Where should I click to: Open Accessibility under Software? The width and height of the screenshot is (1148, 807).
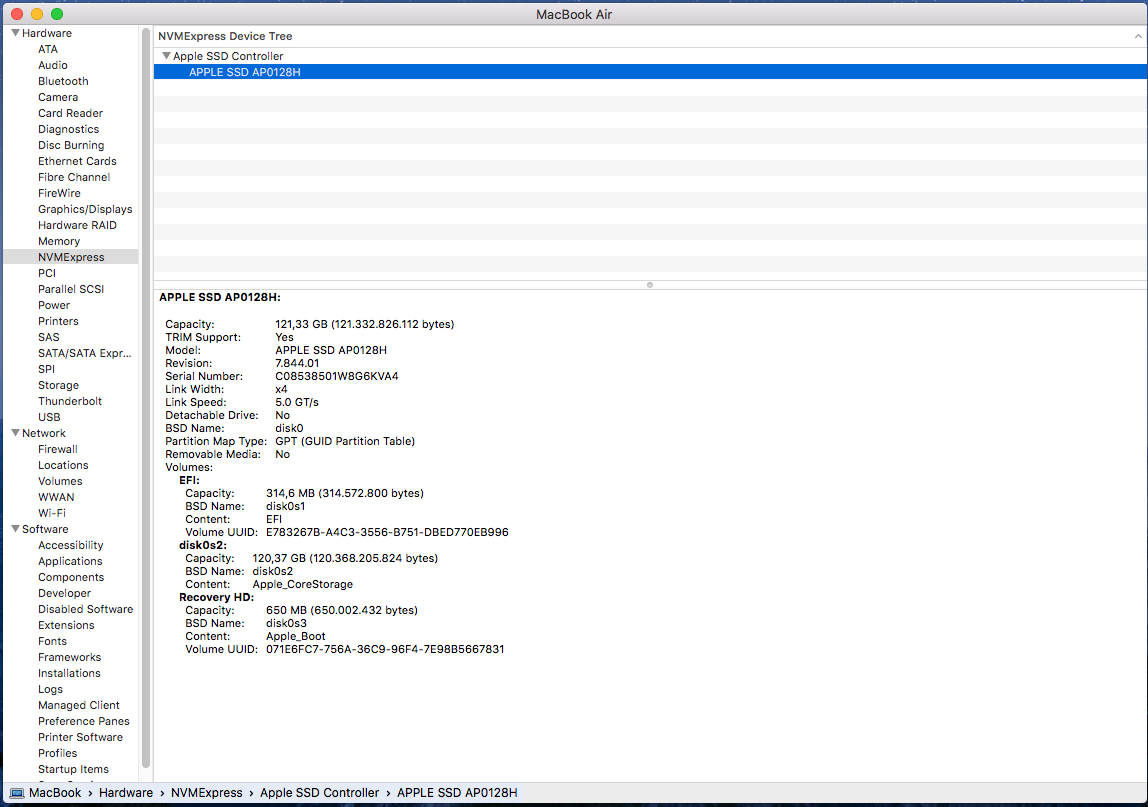point(70,546)
